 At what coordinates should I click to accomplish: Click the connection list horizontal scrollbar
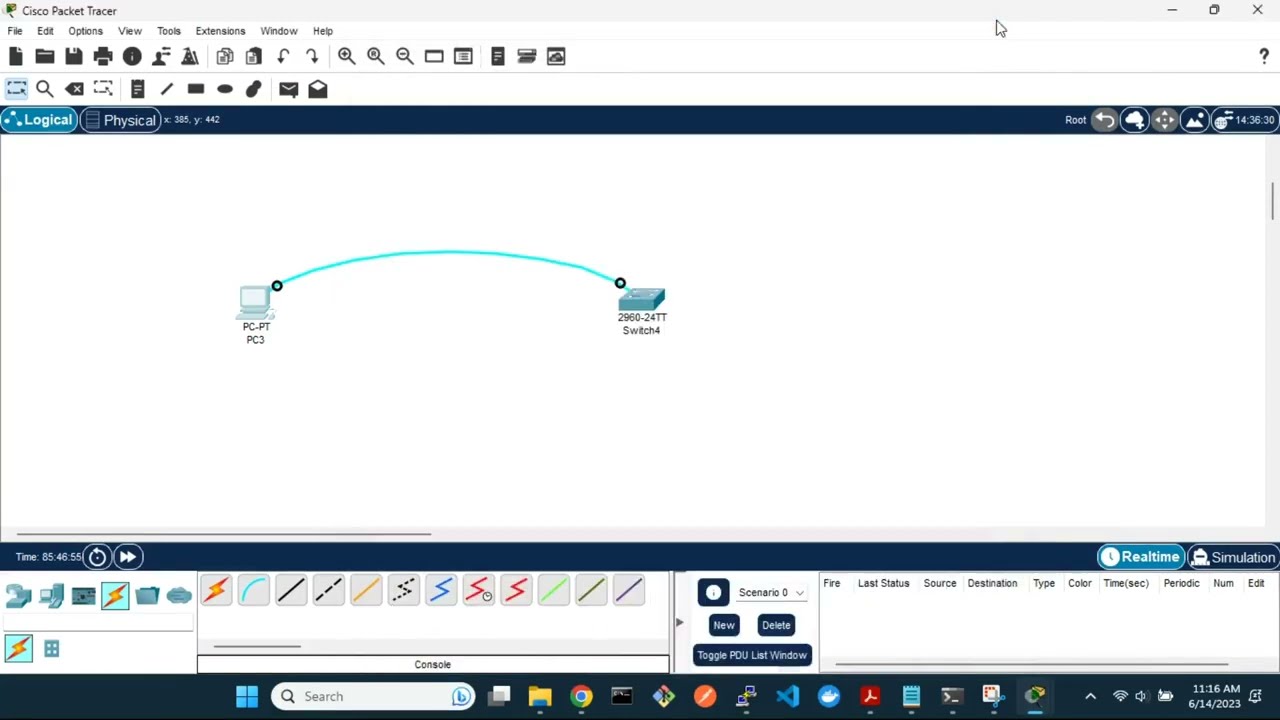click(257, 647)
